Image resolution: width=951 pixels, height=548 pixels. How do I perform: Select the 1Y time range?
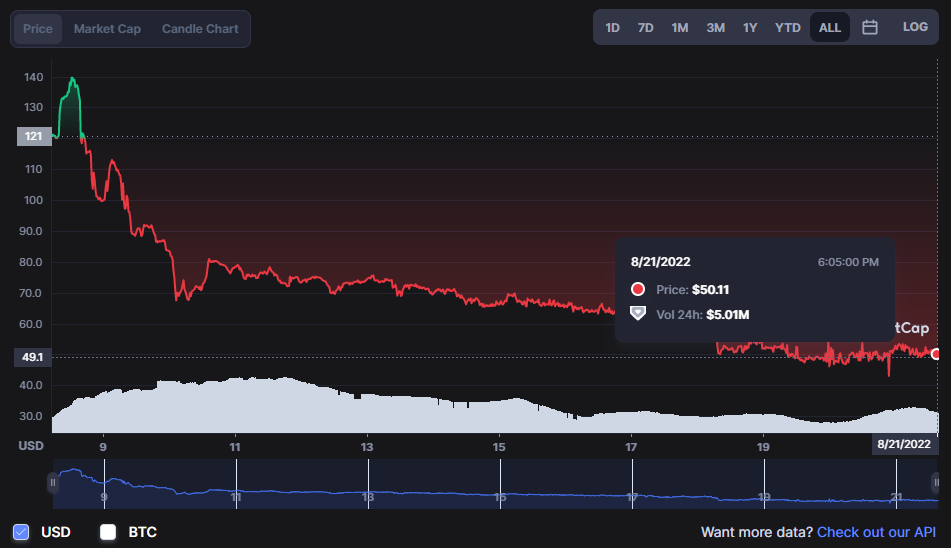click(750, 28)
